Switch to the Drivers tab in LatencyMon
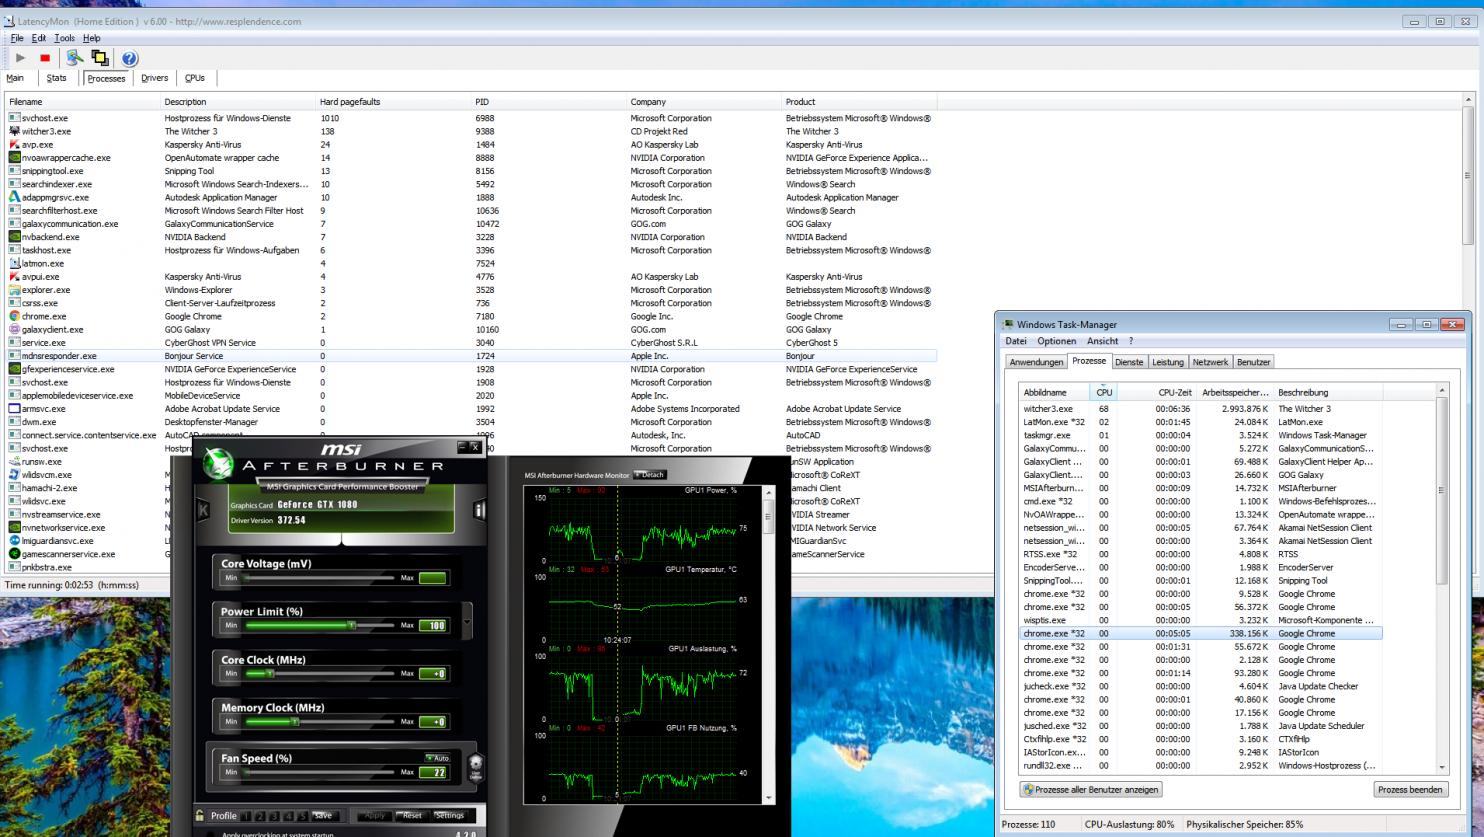The height and width of the screenshot is (837, 1484). [x=154, y=78]
